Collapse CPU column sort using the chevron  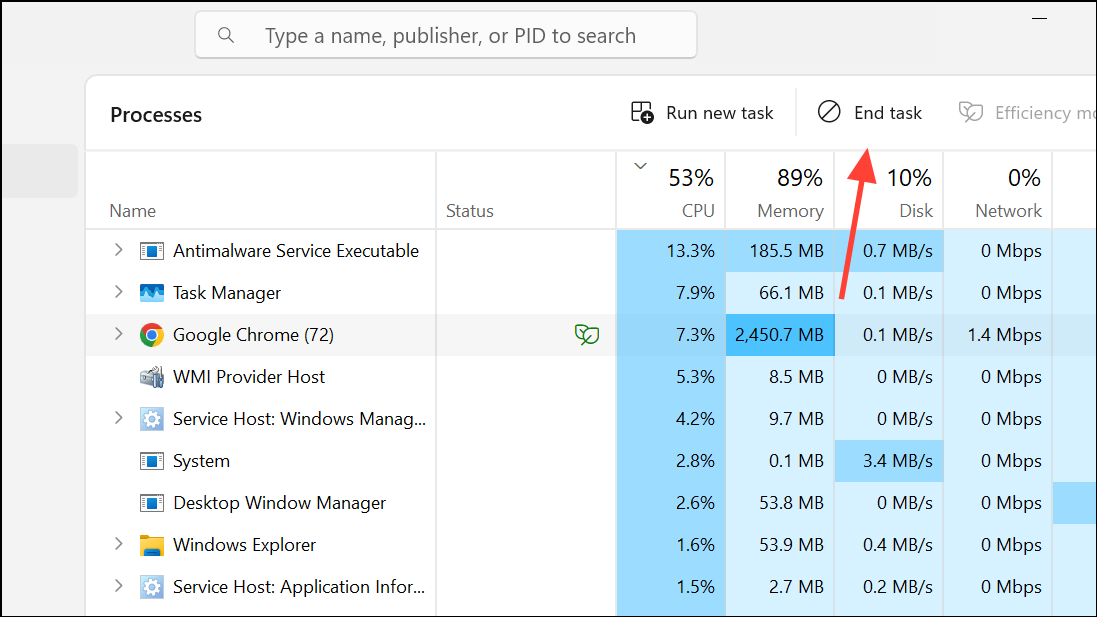coord(640,168)
